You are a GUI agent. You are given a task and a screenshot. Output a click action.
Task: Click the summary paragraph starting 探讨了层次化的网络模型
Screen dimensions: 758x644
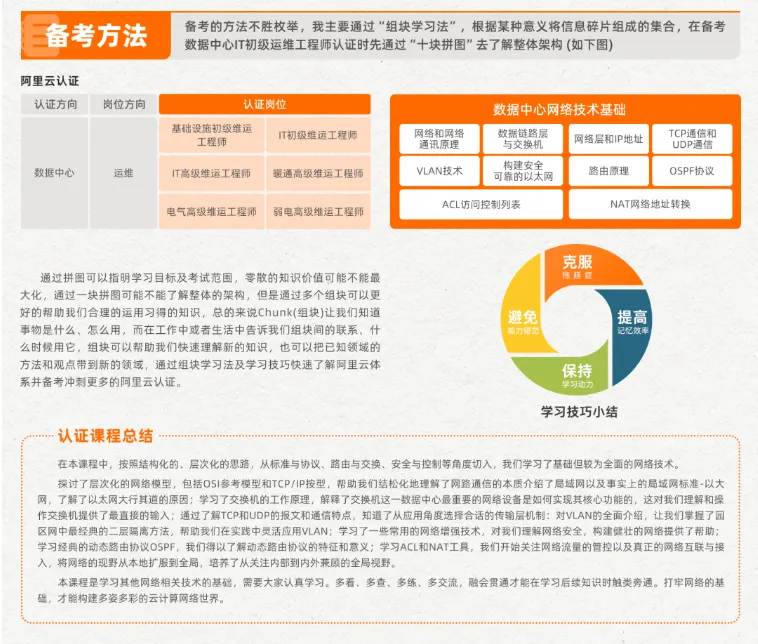(x=381, y=523)
